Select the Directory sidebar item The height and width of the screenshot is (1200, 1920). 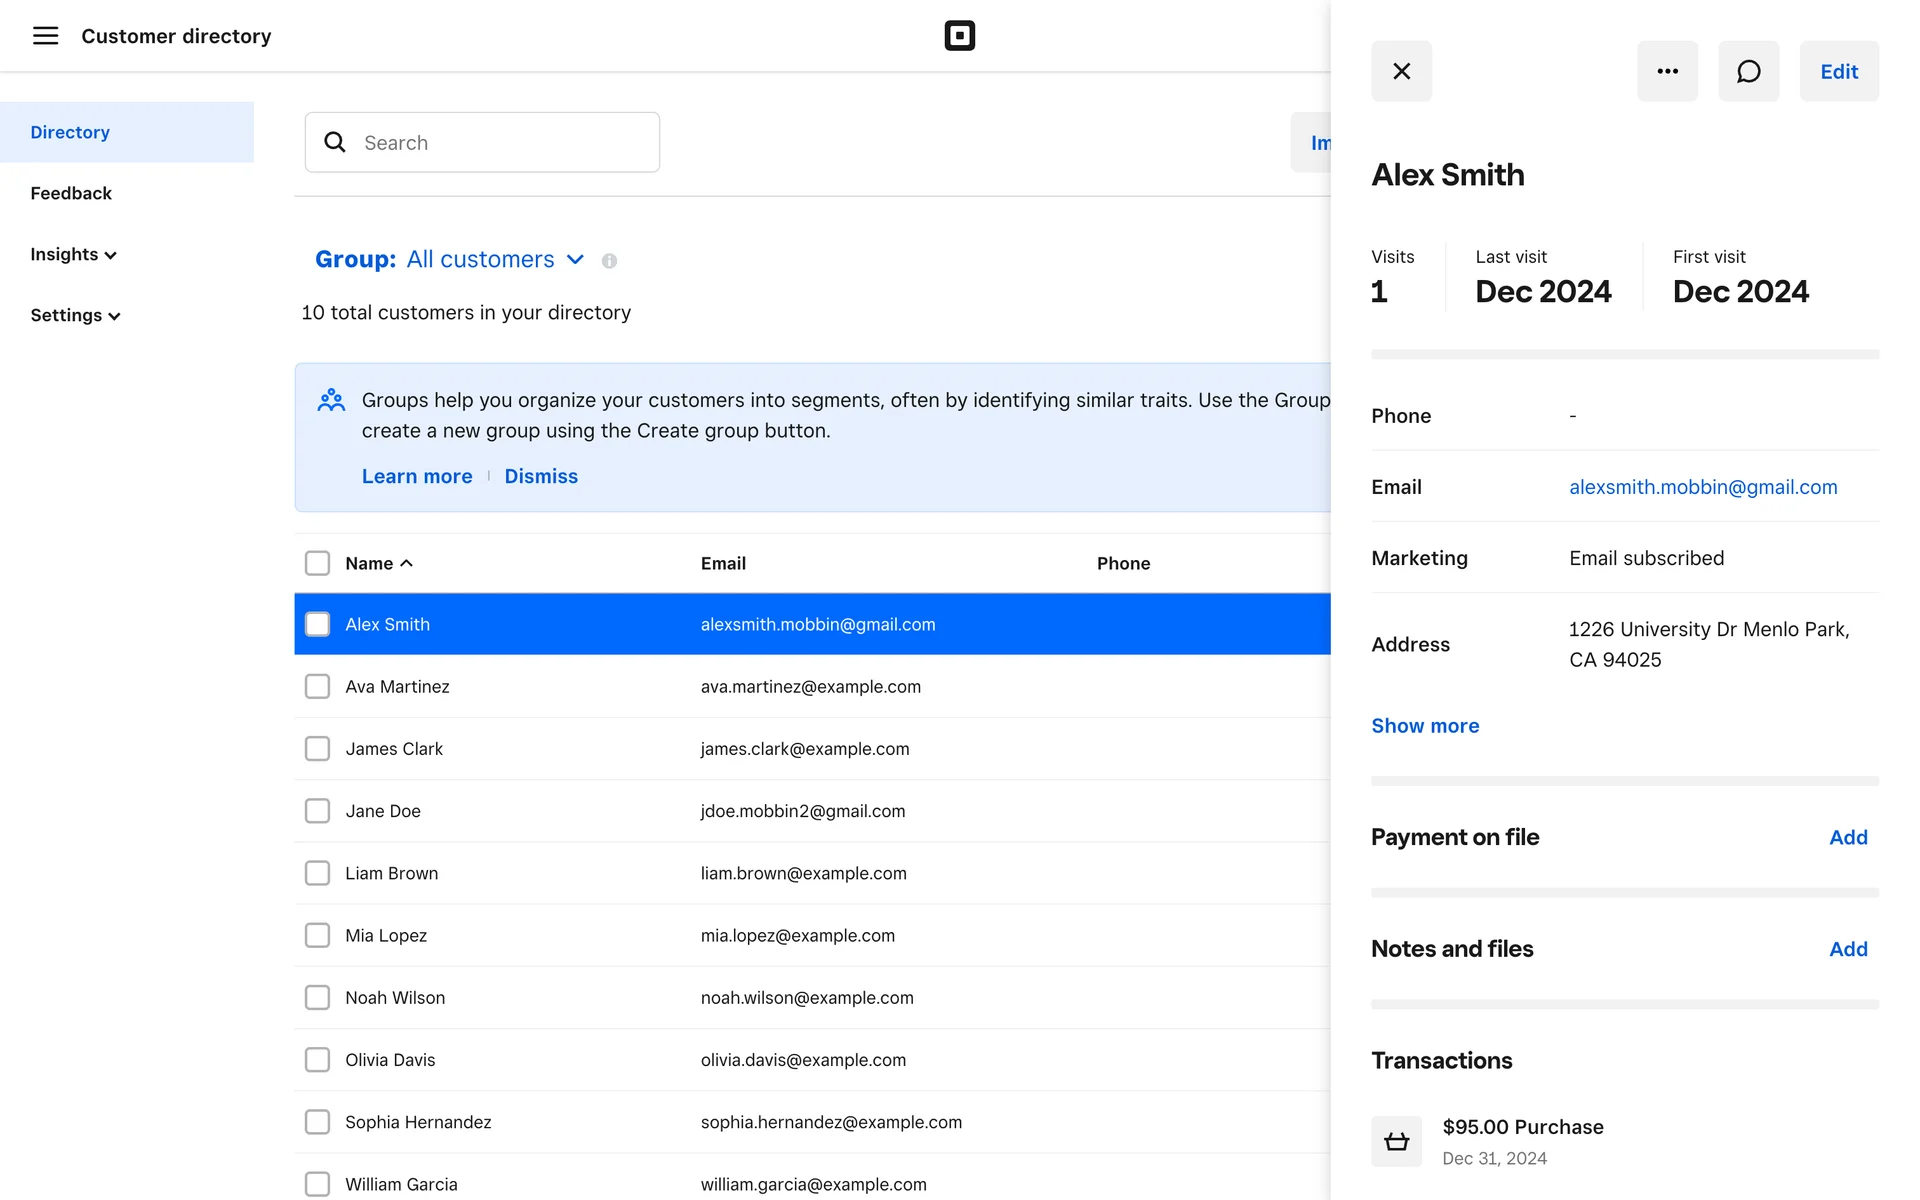70,132
